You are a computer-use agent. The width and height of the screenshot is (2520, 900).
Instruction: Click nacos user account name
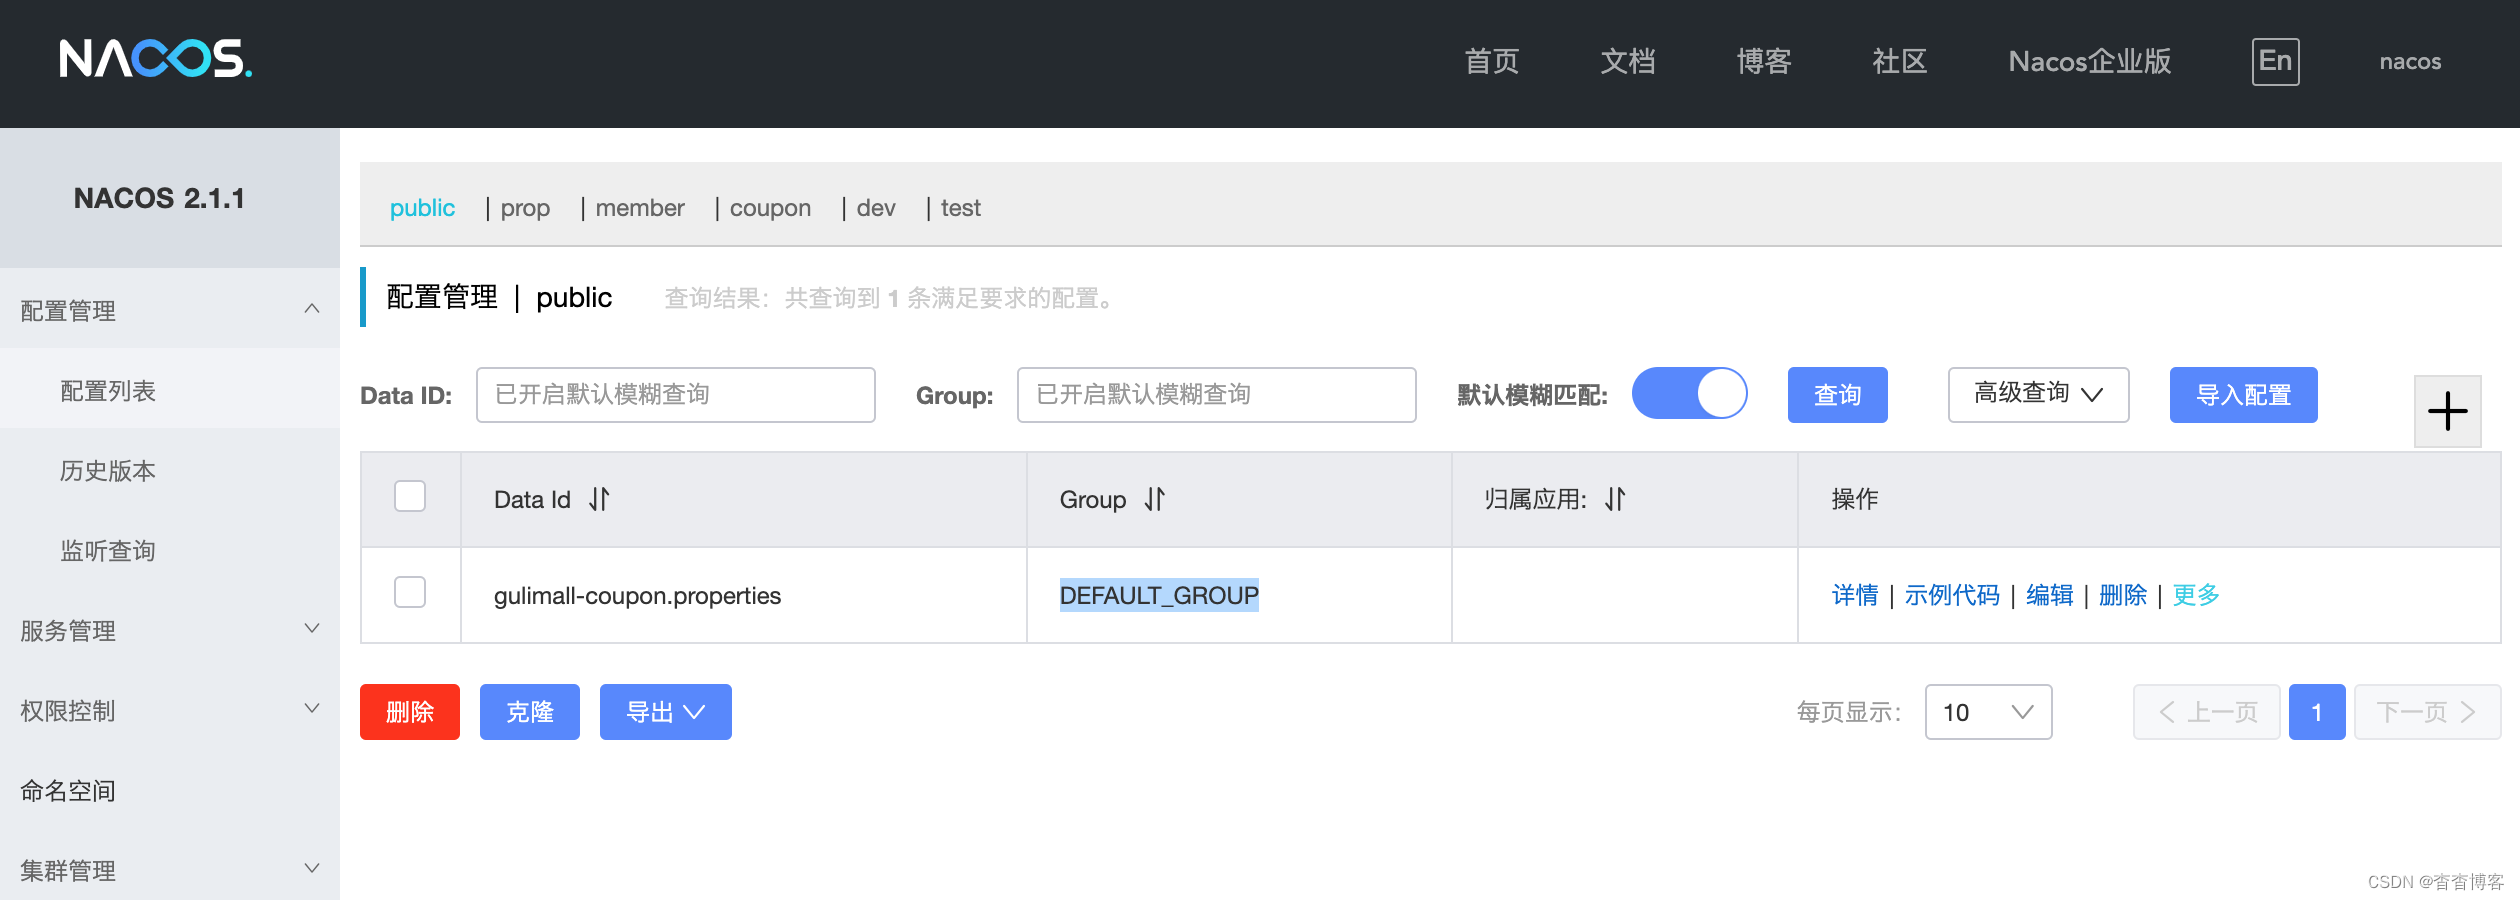[x=2410, y=61]
